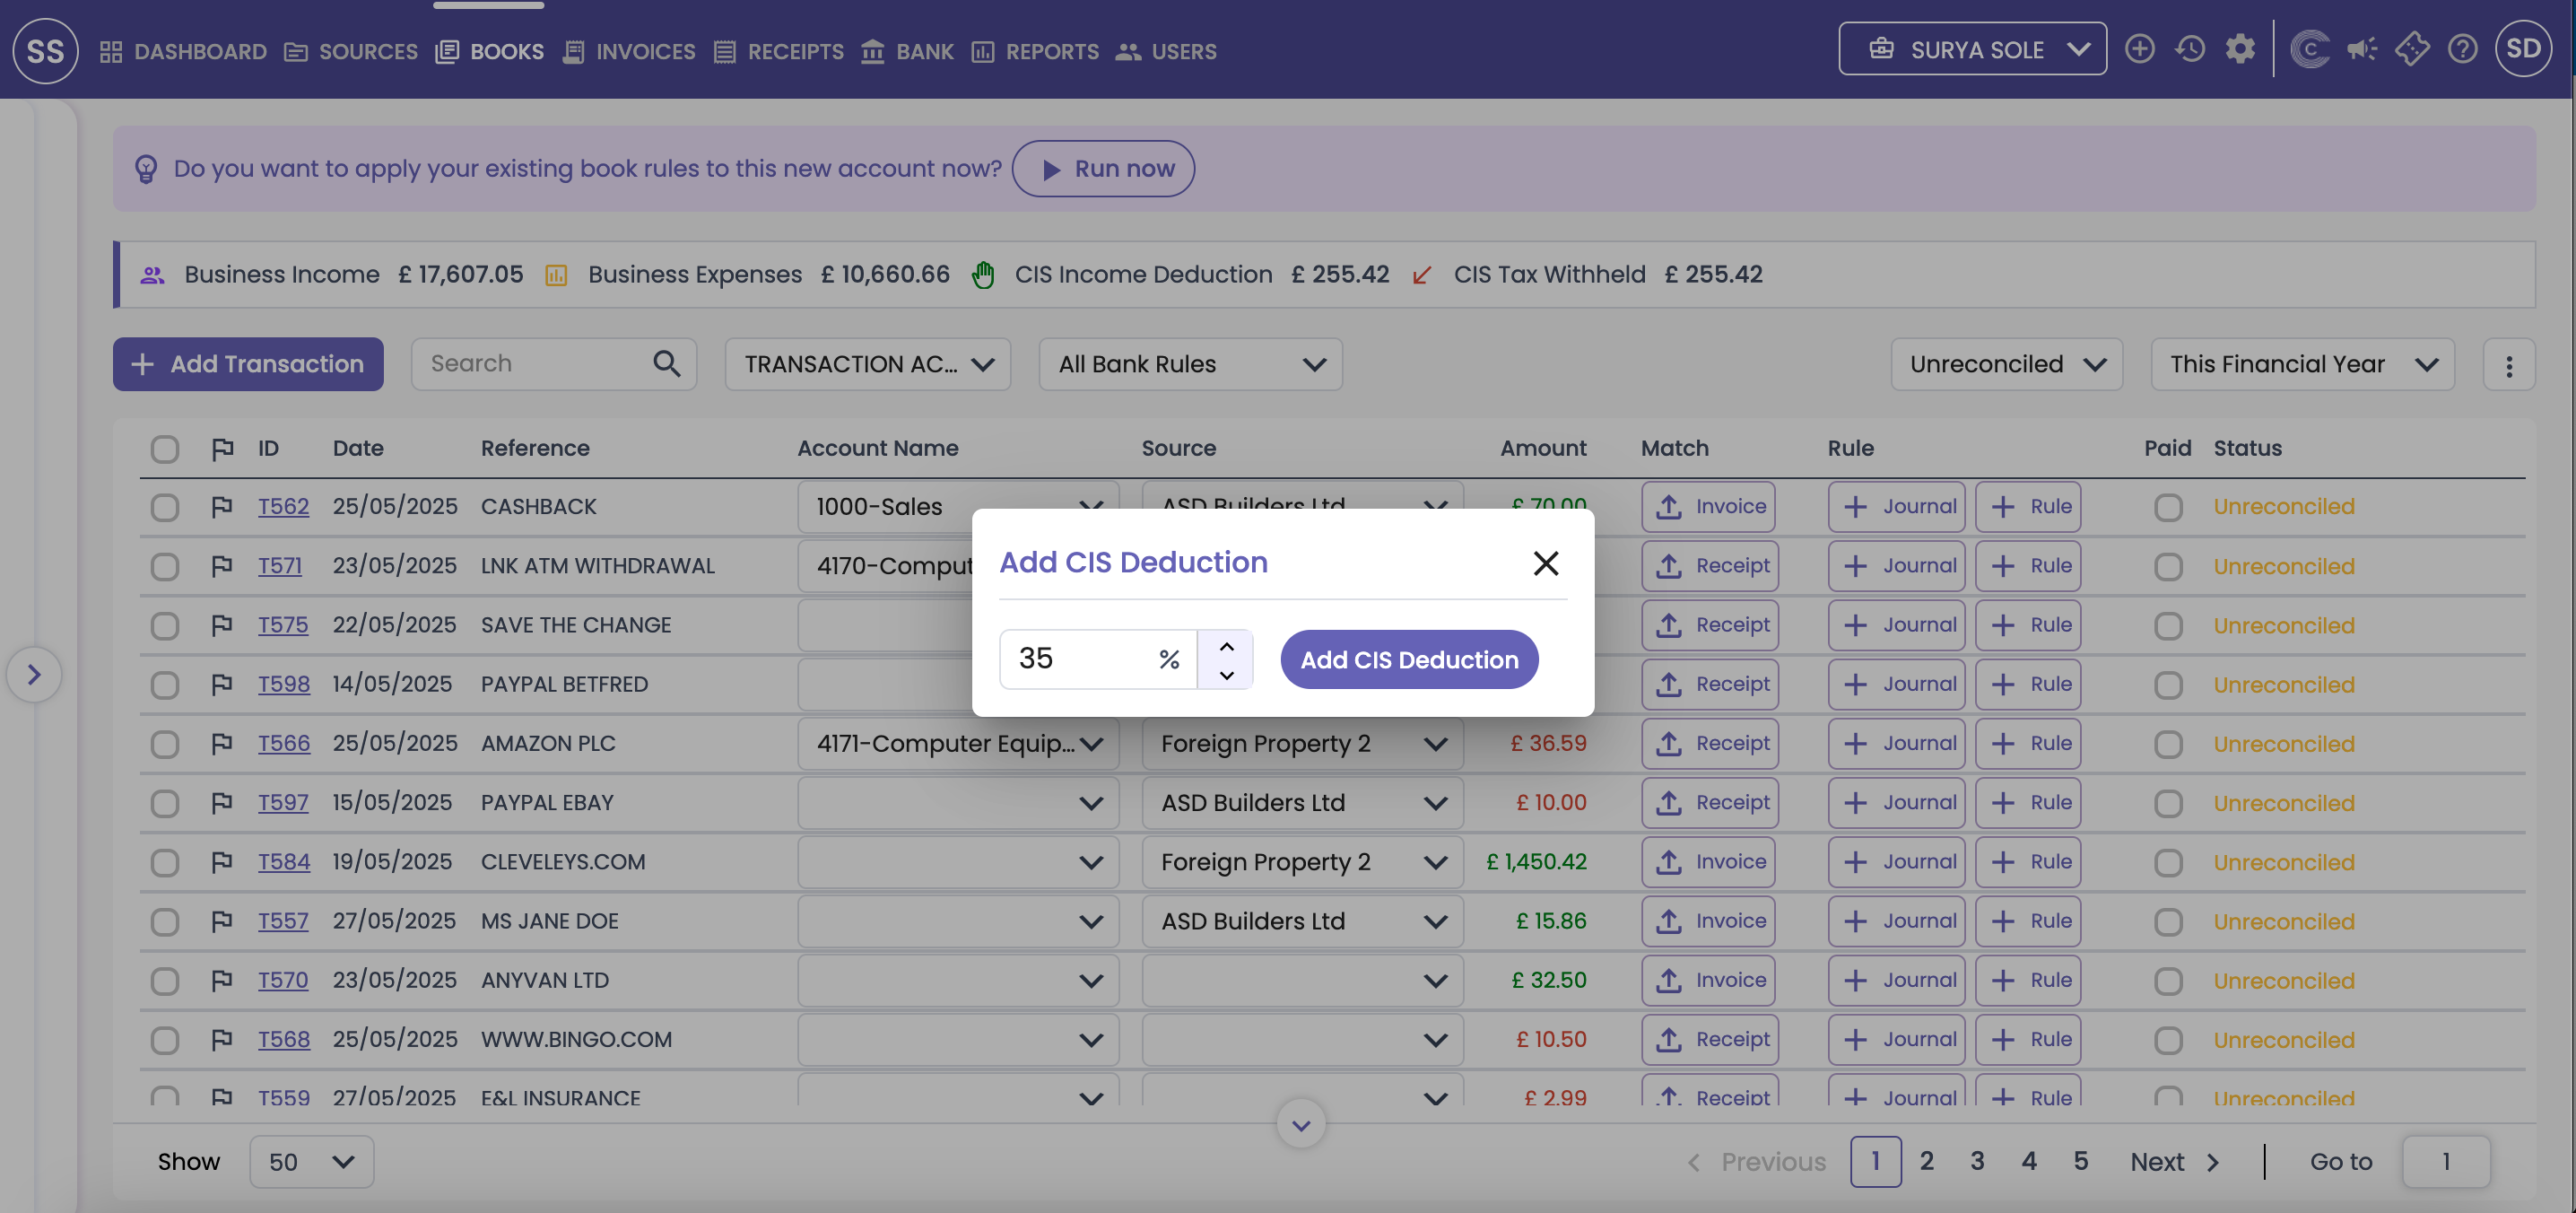2576x1213 pixels.
Task: Increase CIS percentage with up stepper arrow
Action: pos(1226,646)
